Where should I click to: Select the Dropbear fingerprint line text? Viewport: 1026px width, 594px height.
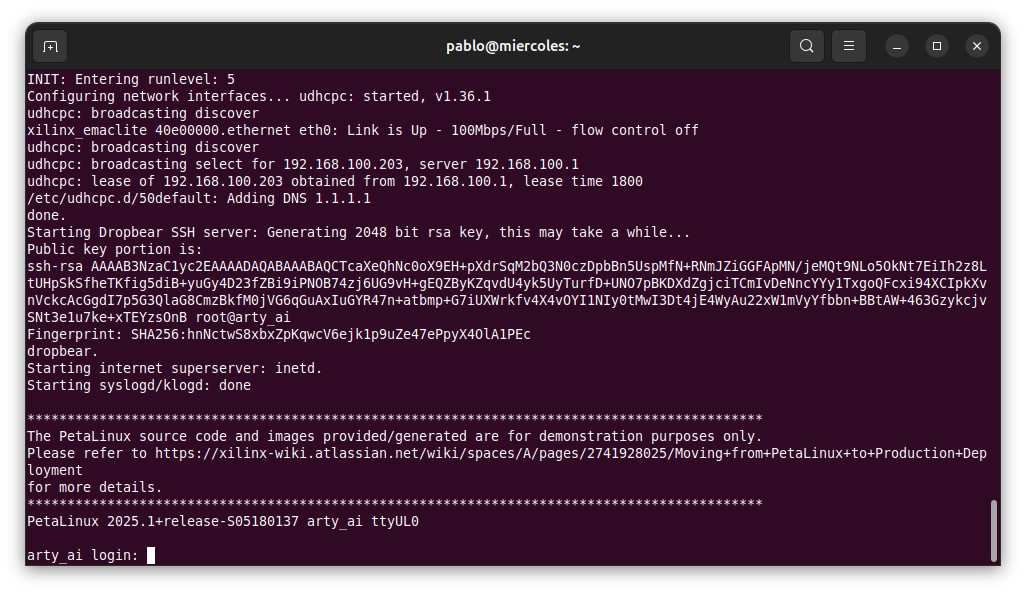coord(279,334)
